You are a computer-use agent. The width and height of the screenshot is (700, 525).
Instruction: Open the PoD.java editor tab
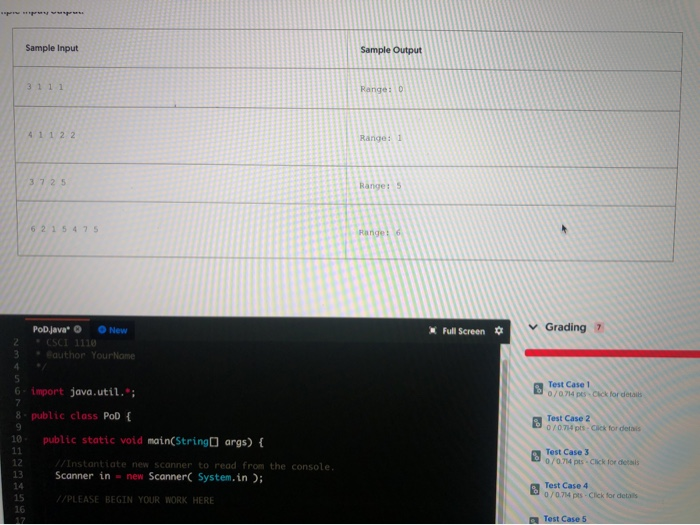(51, 329)
